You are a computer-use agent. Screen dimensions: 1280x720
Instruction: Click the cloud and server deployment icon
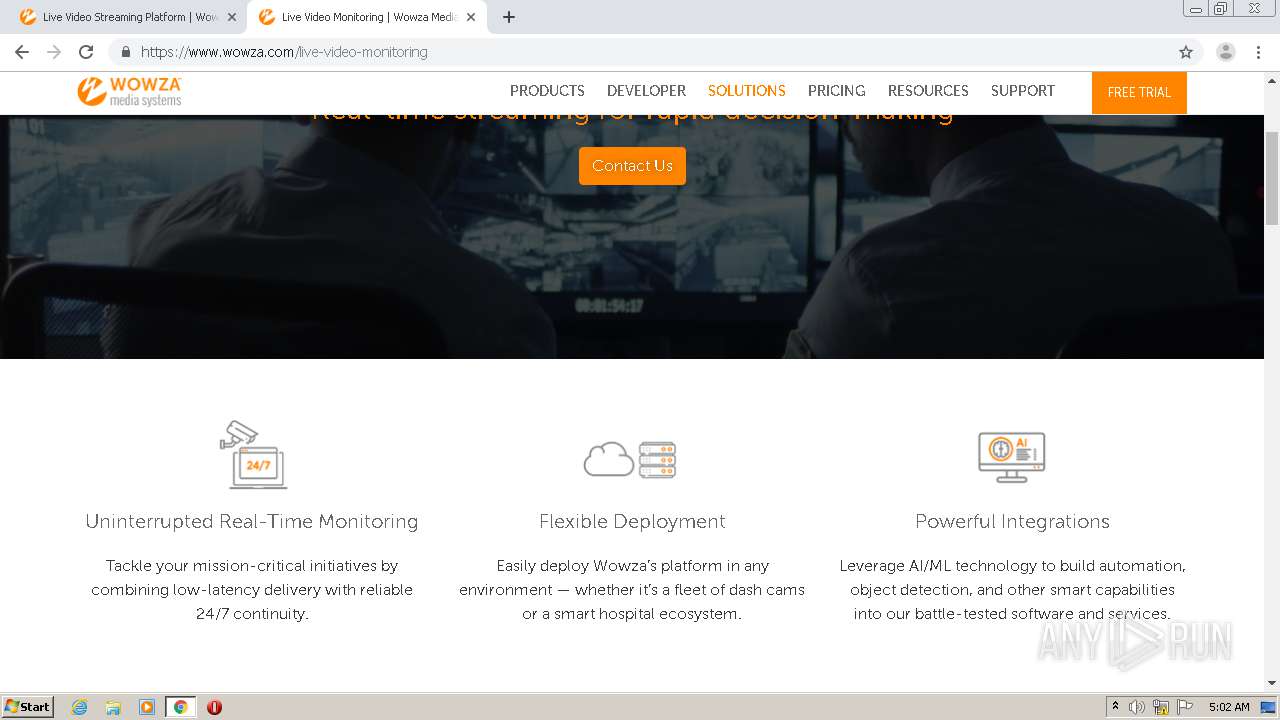point(630,460)
